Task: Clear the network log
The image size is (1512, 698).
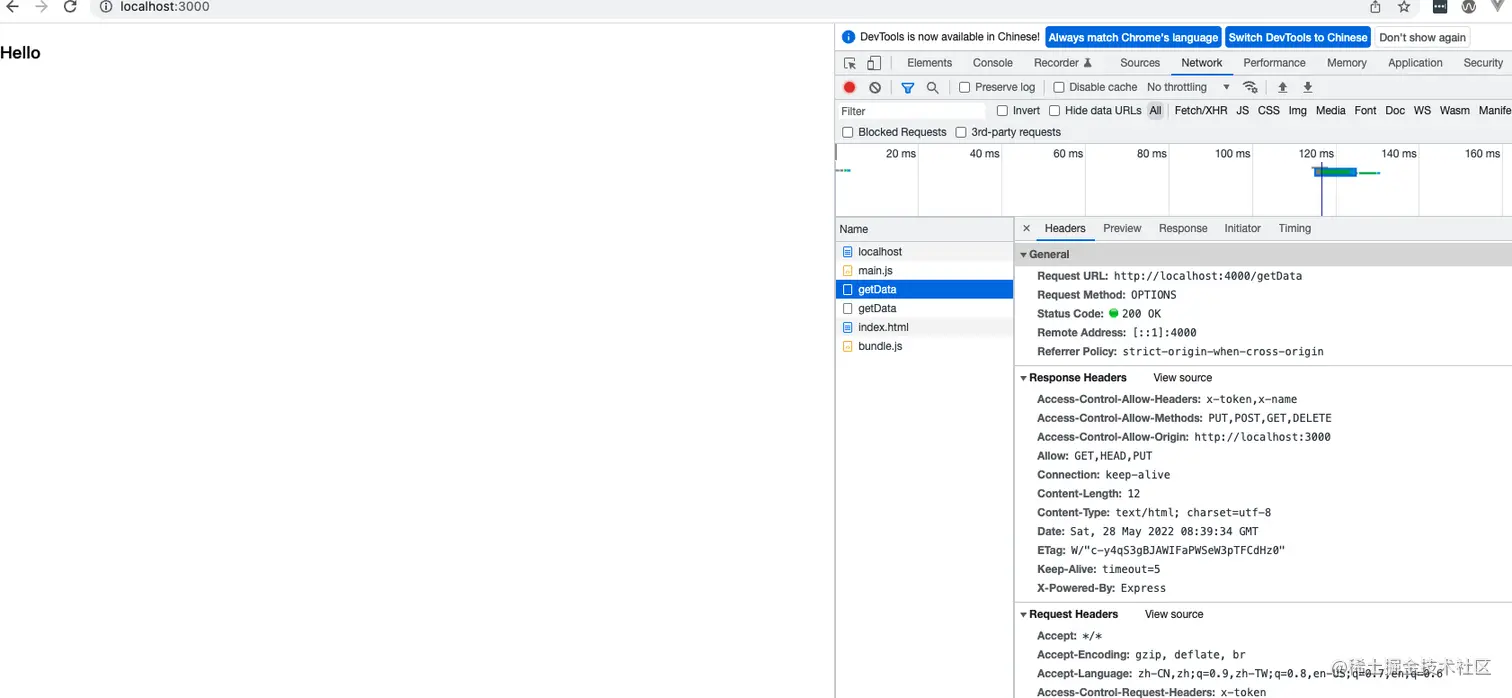Action: [x=875, y=88]
